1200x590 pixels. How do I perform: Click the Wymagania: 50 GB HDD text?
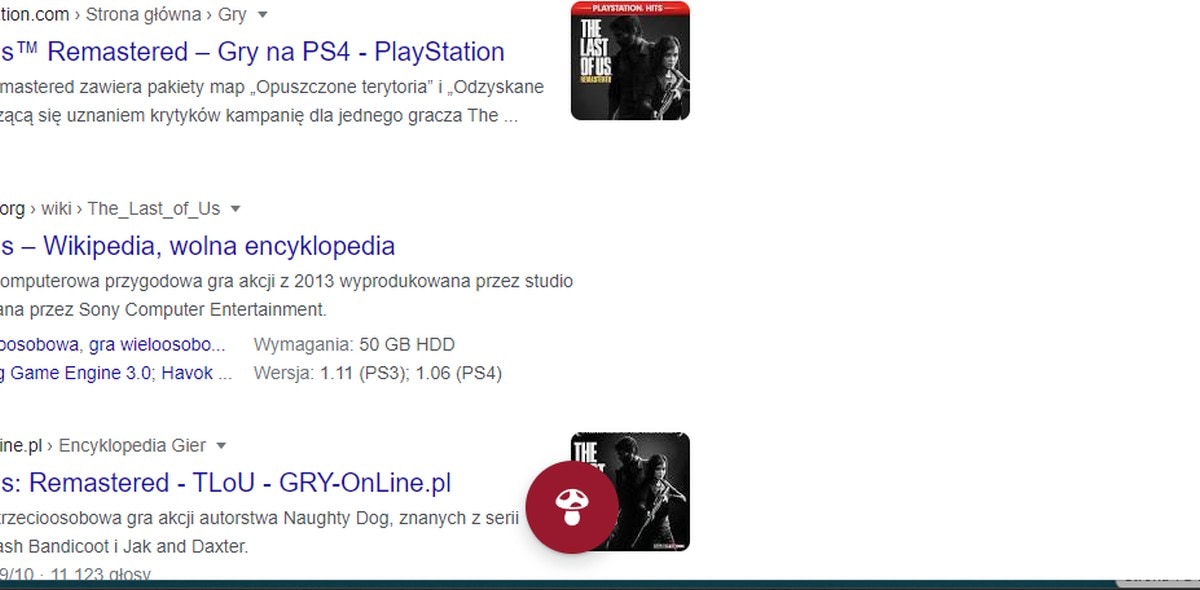point(354,345)
